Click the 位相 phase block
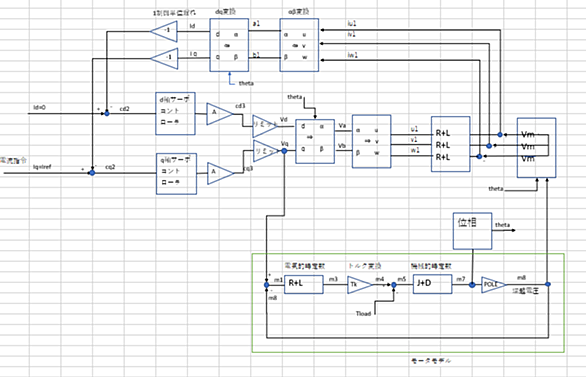This screenshot has height=377, width=586. (x=472, y=231)
